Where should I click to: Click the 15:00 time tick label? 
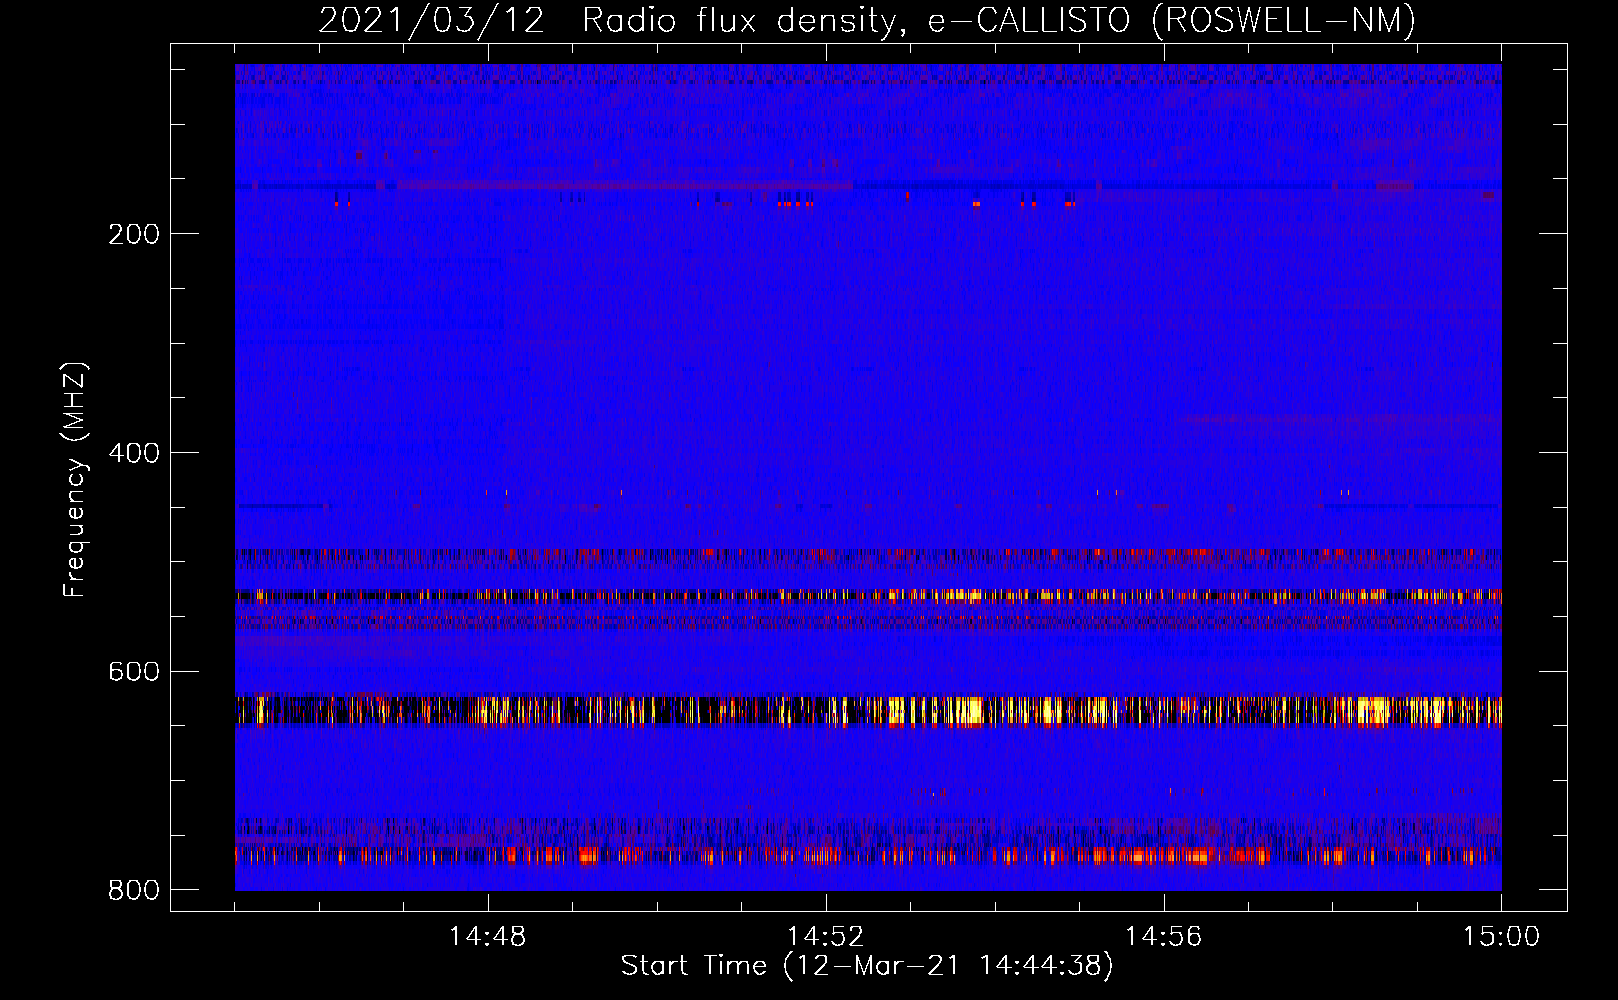click(1502, 937)
